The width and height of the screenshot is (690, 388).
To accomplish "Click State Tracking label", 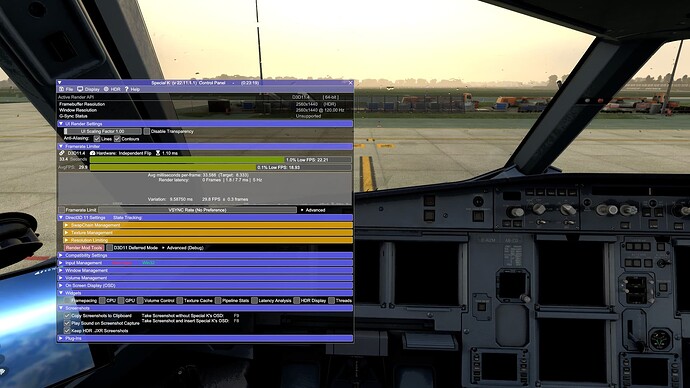I will (127, 218).
